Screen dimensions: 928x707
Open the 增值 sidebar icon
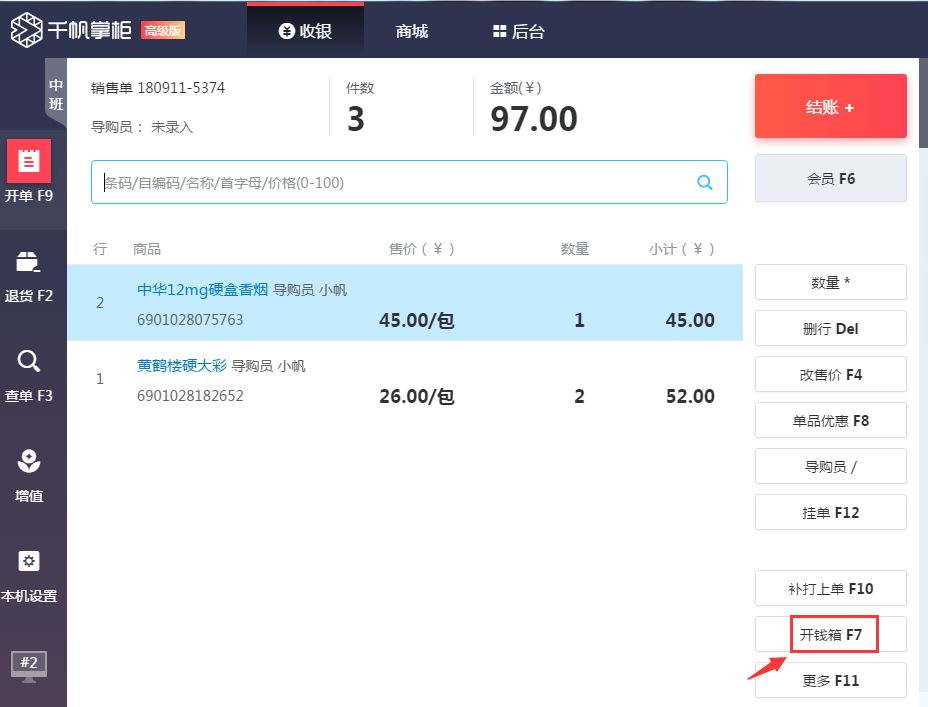pyautogui.click(x=28, y=461)
